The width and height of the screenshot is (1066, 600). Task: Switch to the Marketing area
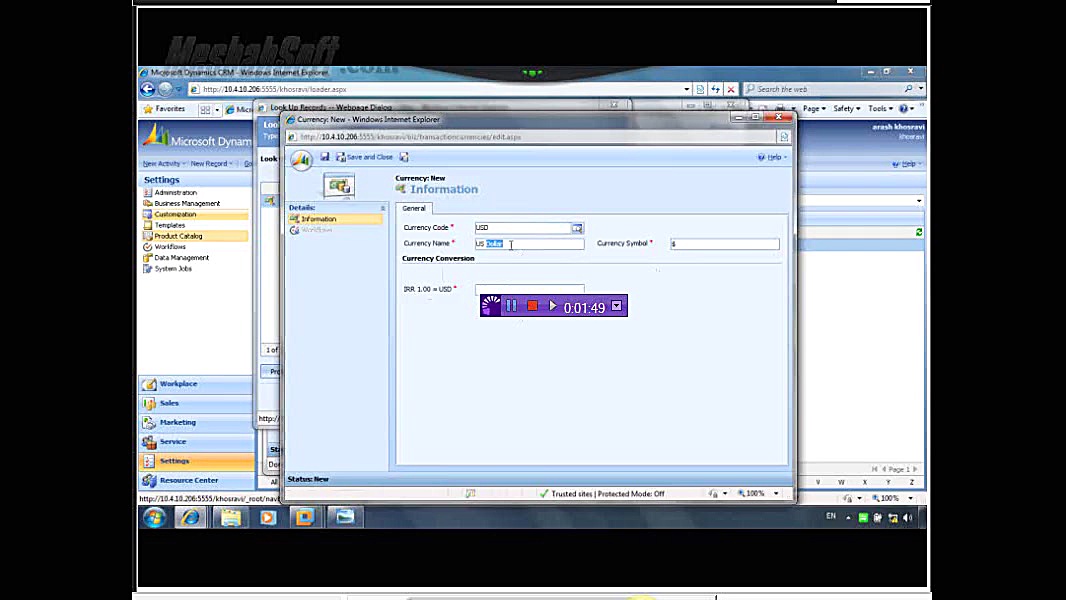196,422
